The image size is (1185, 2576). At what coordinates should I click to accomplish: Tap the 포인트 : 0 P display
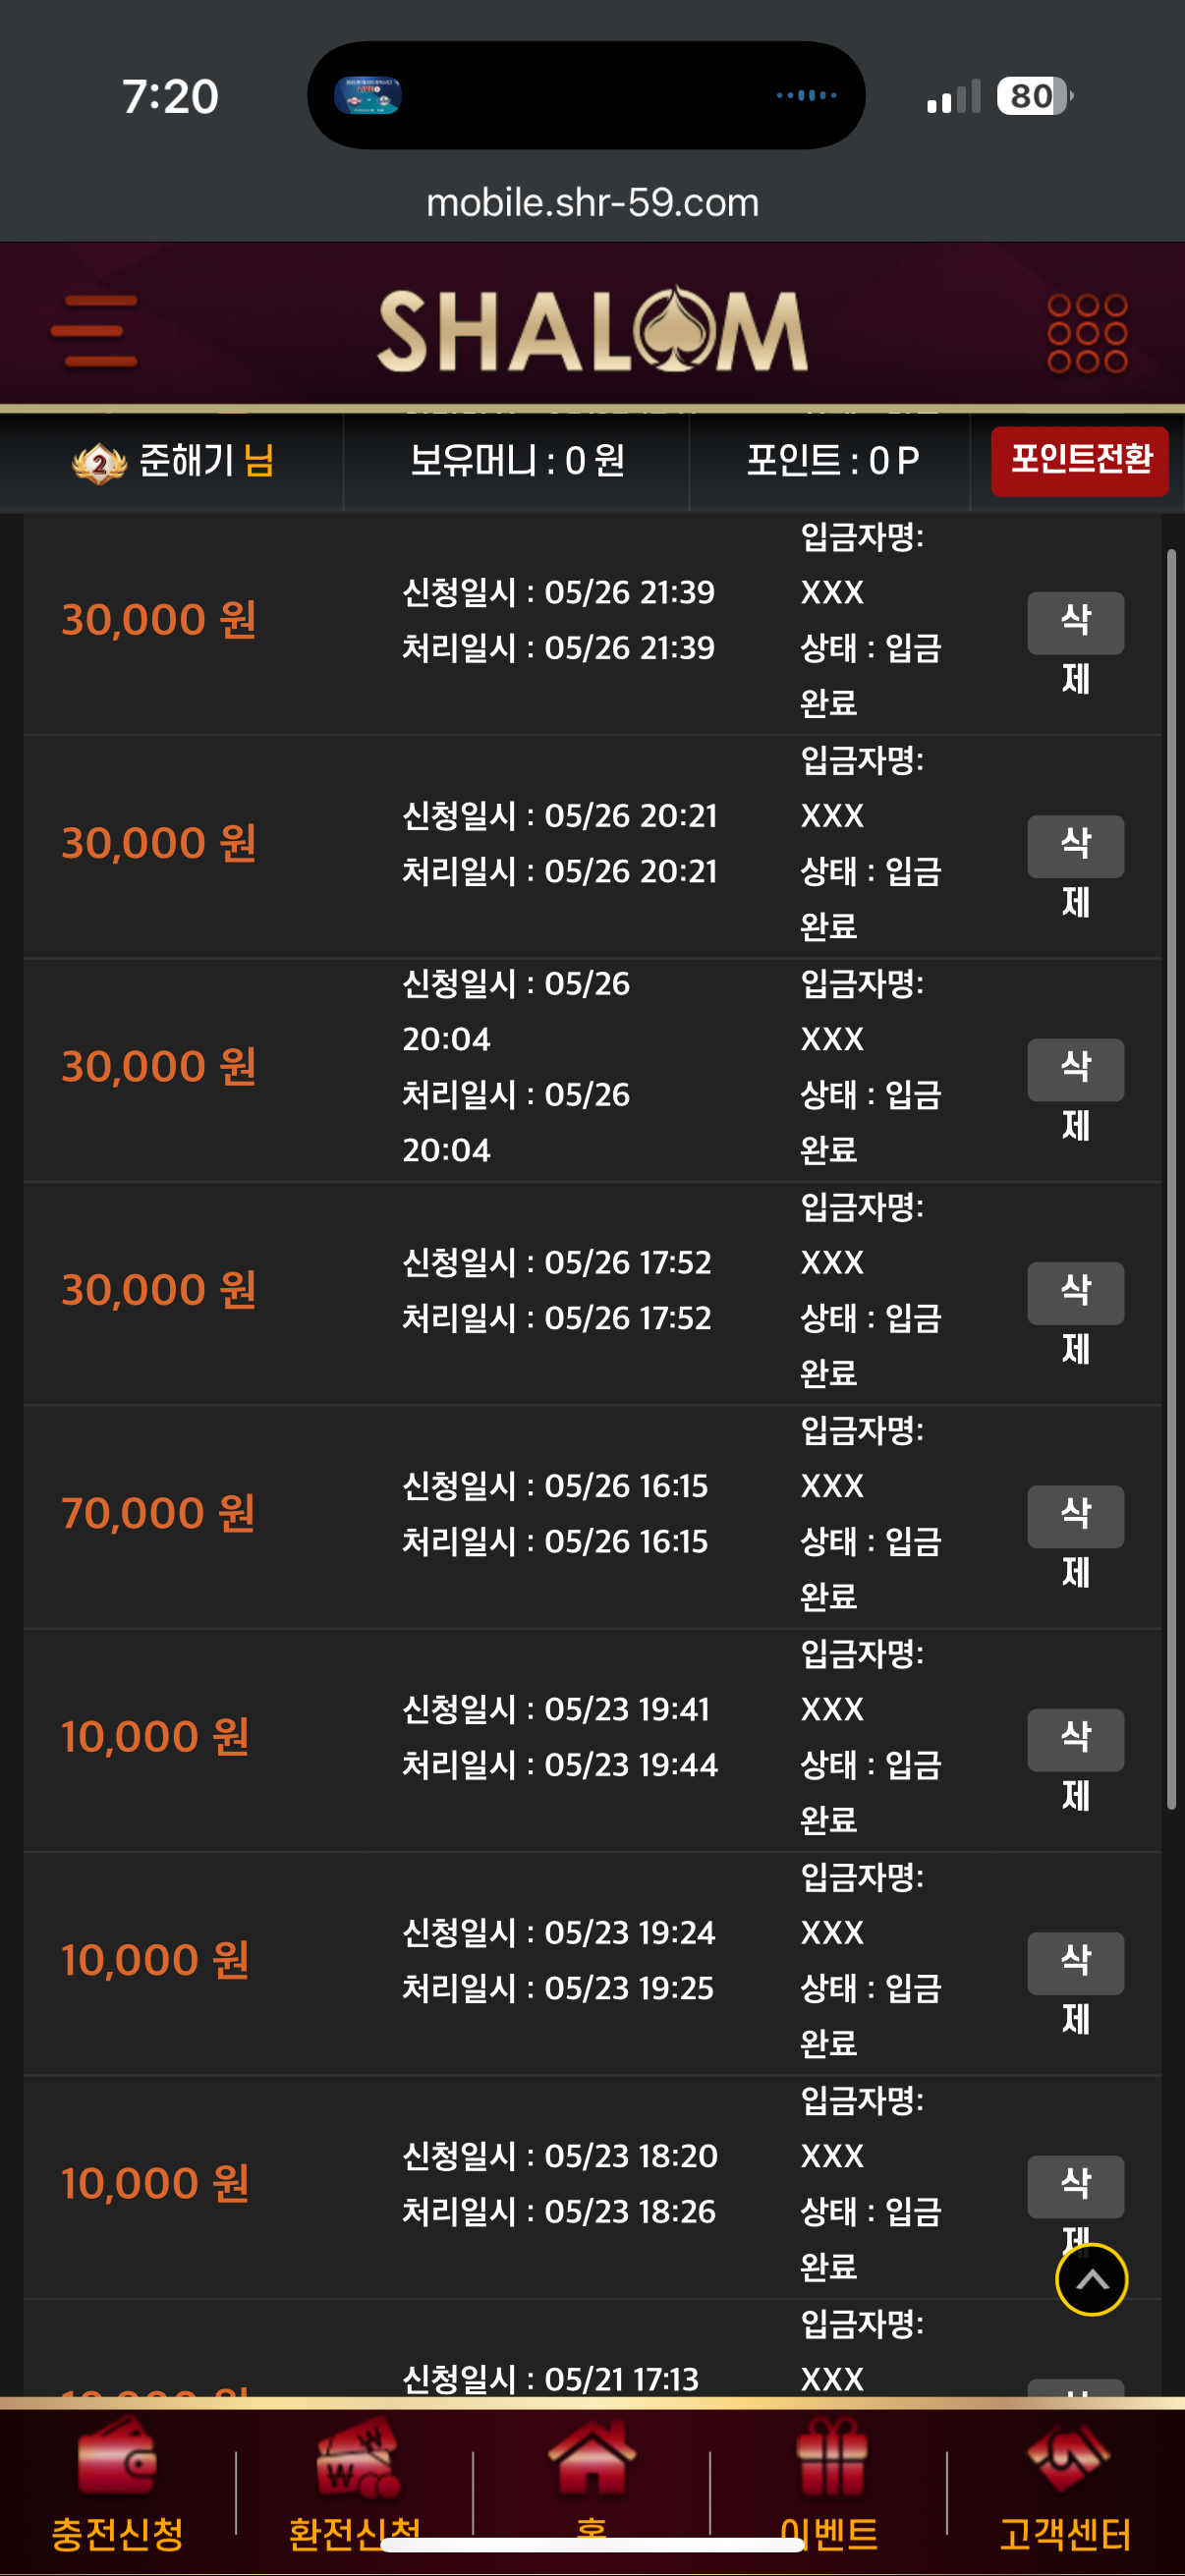tap(832, 461)
